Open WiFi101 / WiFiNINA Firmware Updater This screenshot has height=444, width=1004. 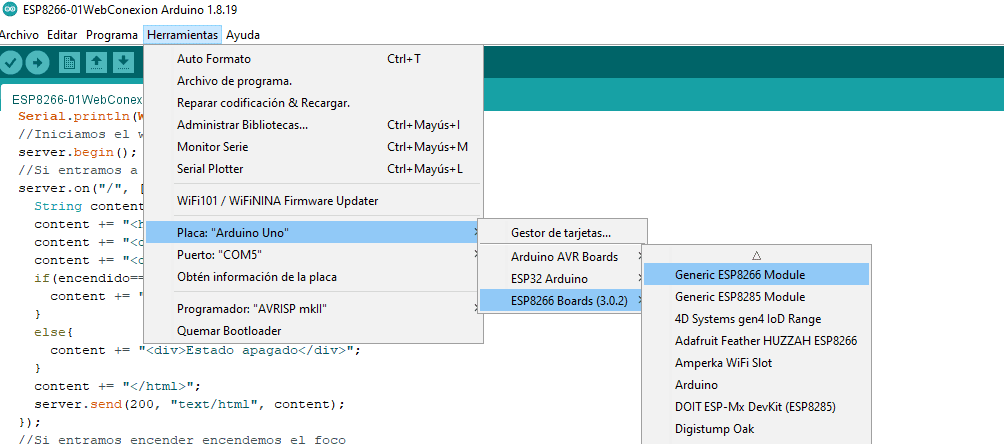point(313,201)
